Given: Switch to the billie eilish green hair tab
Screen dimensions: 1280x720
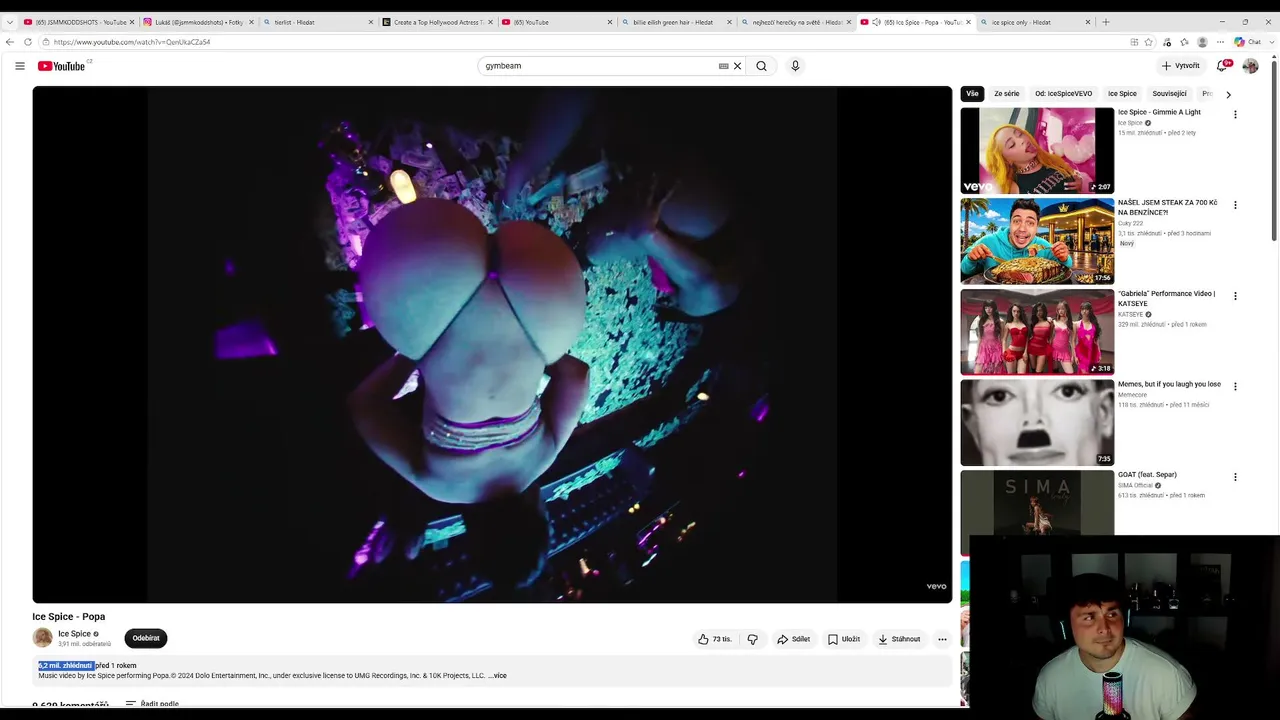Looking at the screenshot, I should (676, 22).
